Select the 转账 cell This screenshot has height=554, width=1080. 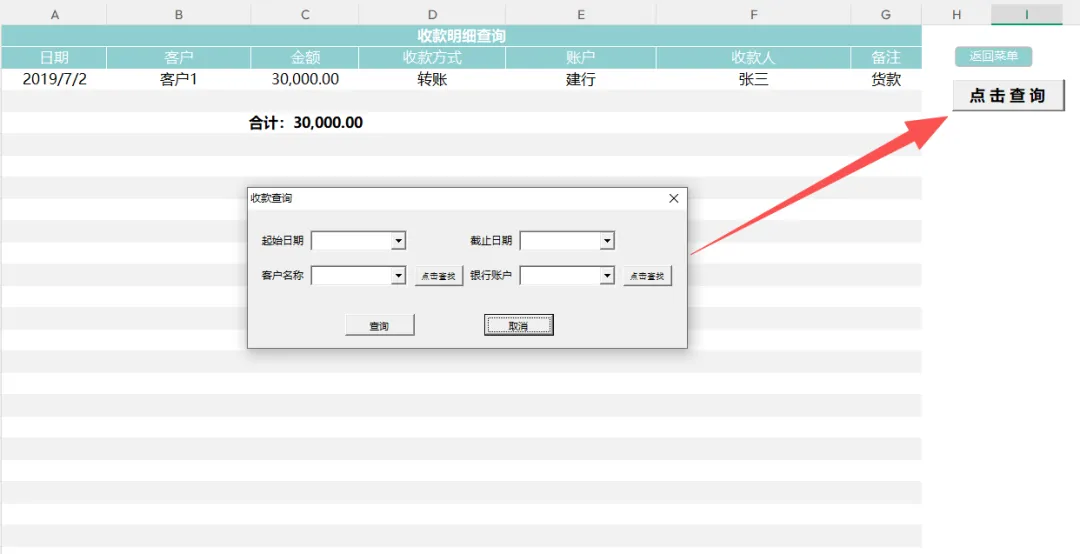point(432,79)
